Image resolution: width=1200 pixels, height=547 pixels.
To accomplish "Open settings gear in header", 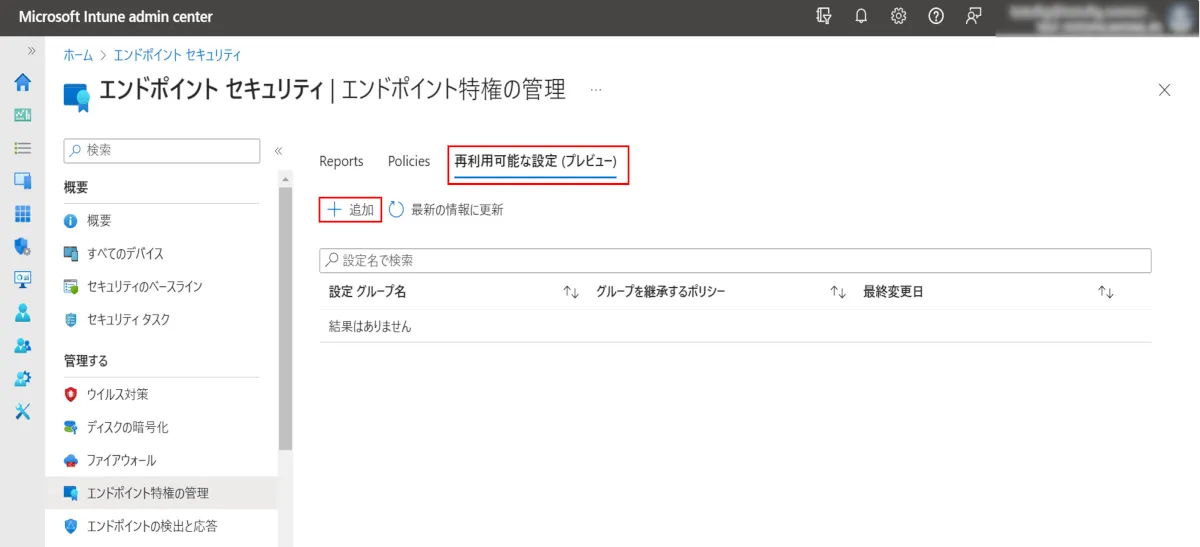I will point(898,16).
